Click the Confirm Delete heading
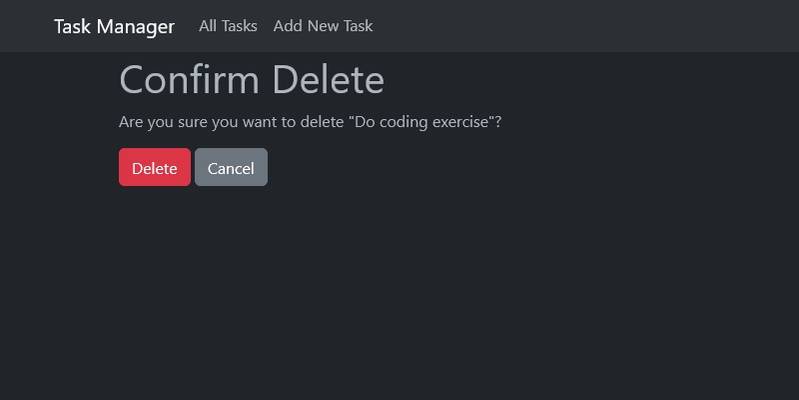This screenshot has height=400, width=799. point(251,80)
